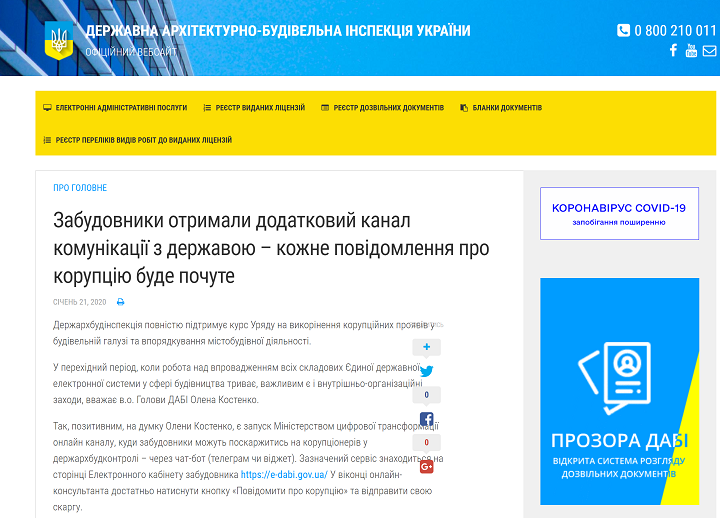Open the YouTube channel icon in header
This screenshot has height=518, width=720.
point(691,51)
